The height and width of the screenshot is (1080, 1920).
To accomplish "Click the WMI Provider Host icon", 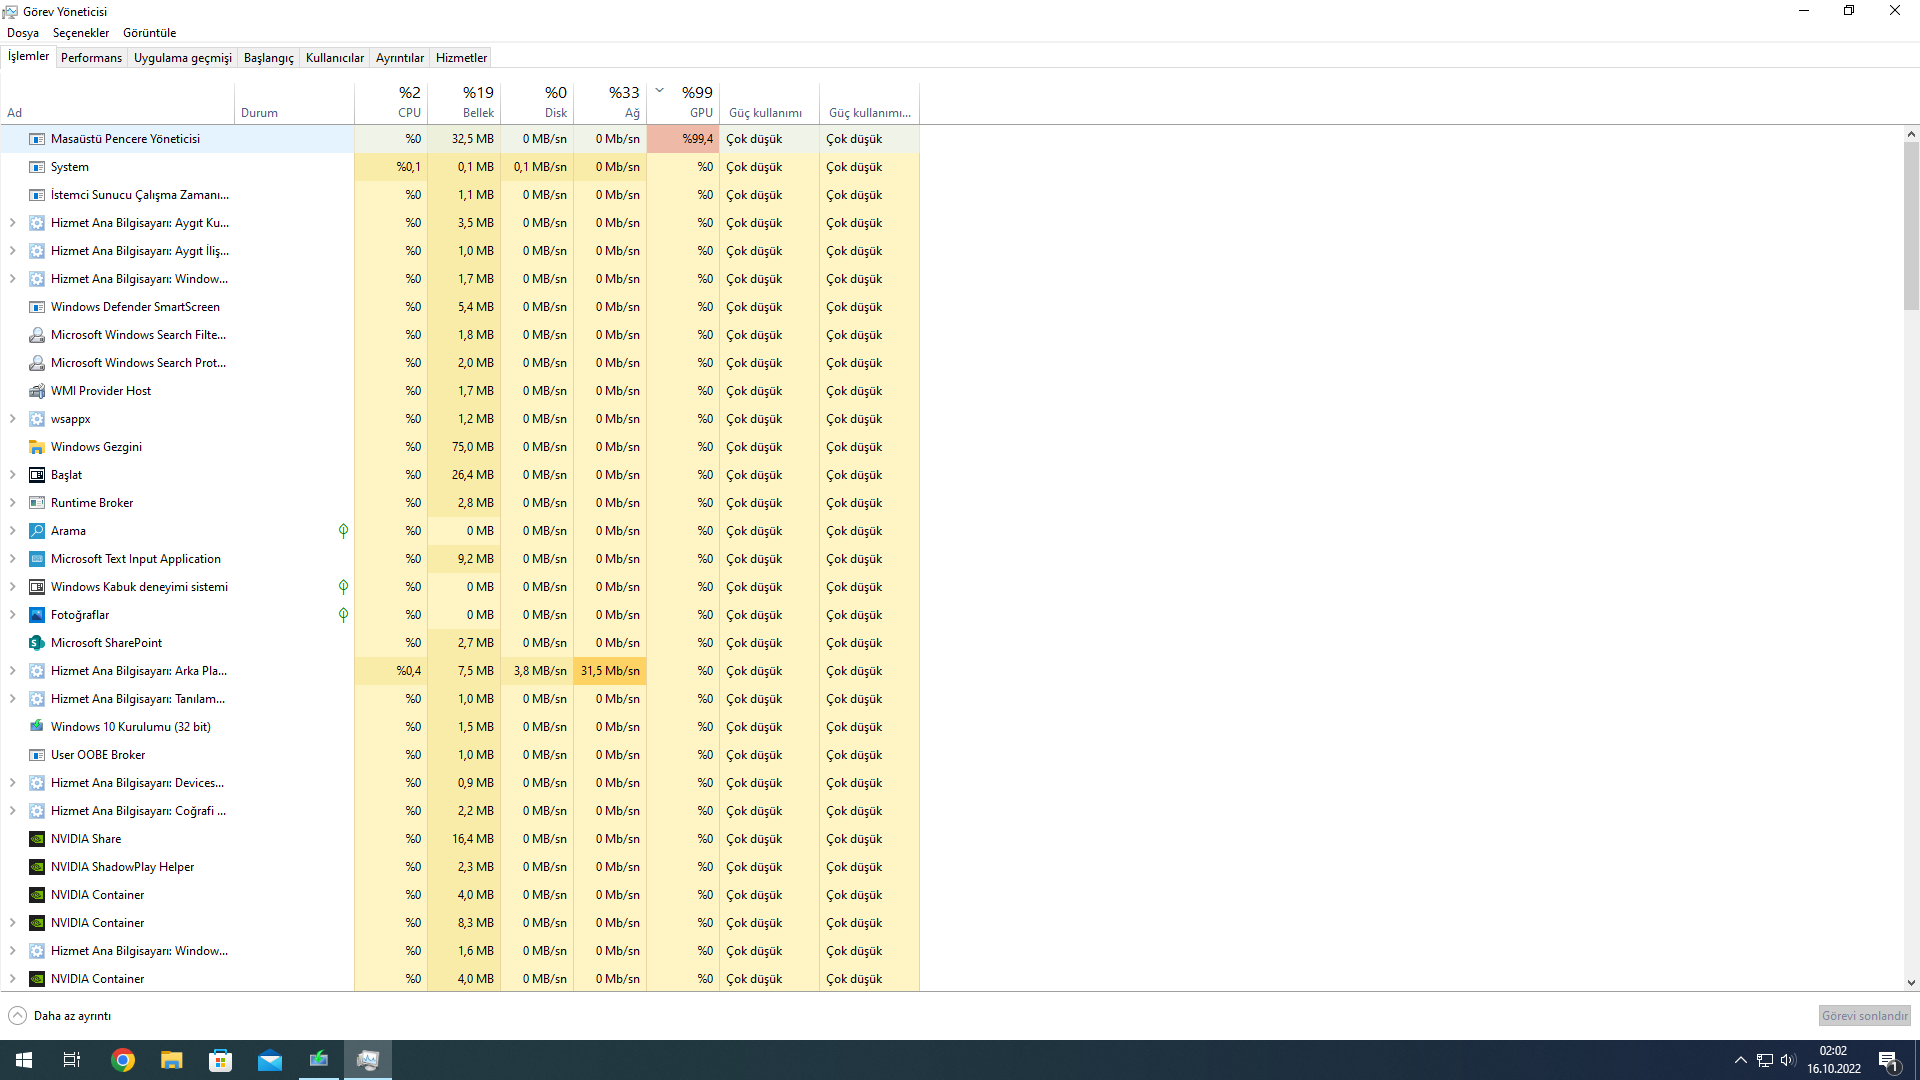I will pos(37,391).
